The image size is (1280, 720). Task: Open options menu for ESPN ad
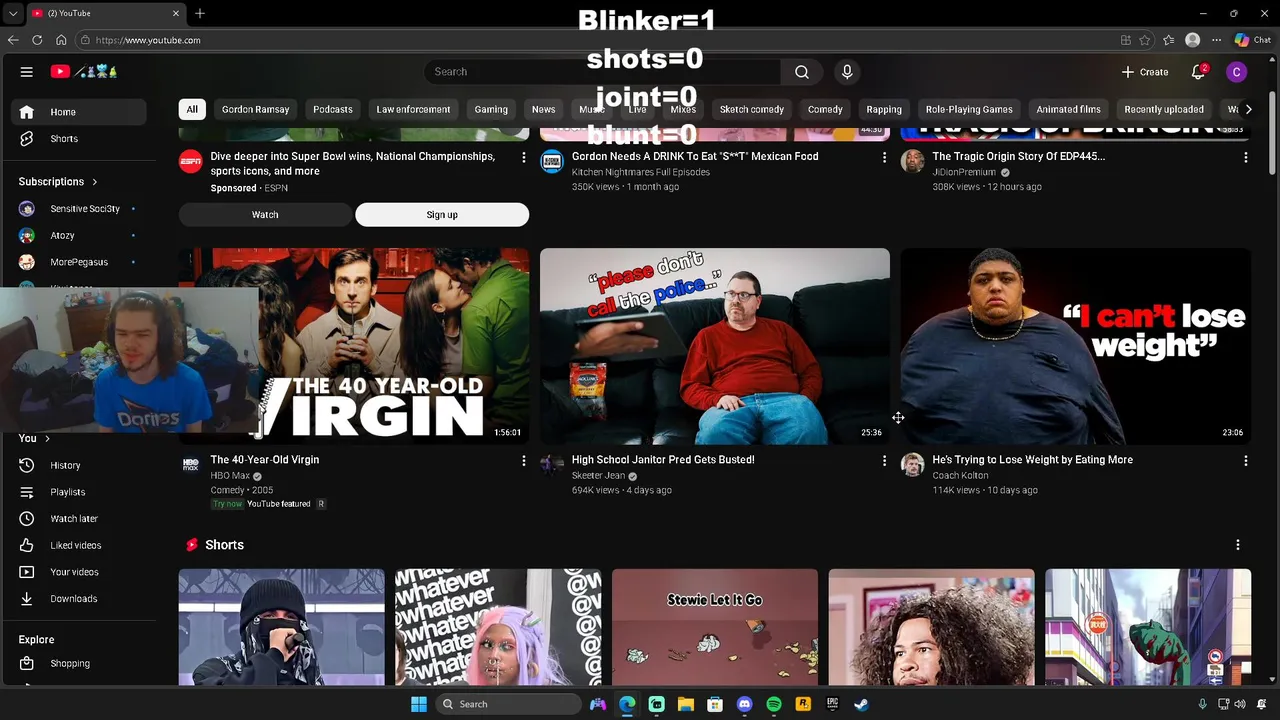tap(523, 157)
